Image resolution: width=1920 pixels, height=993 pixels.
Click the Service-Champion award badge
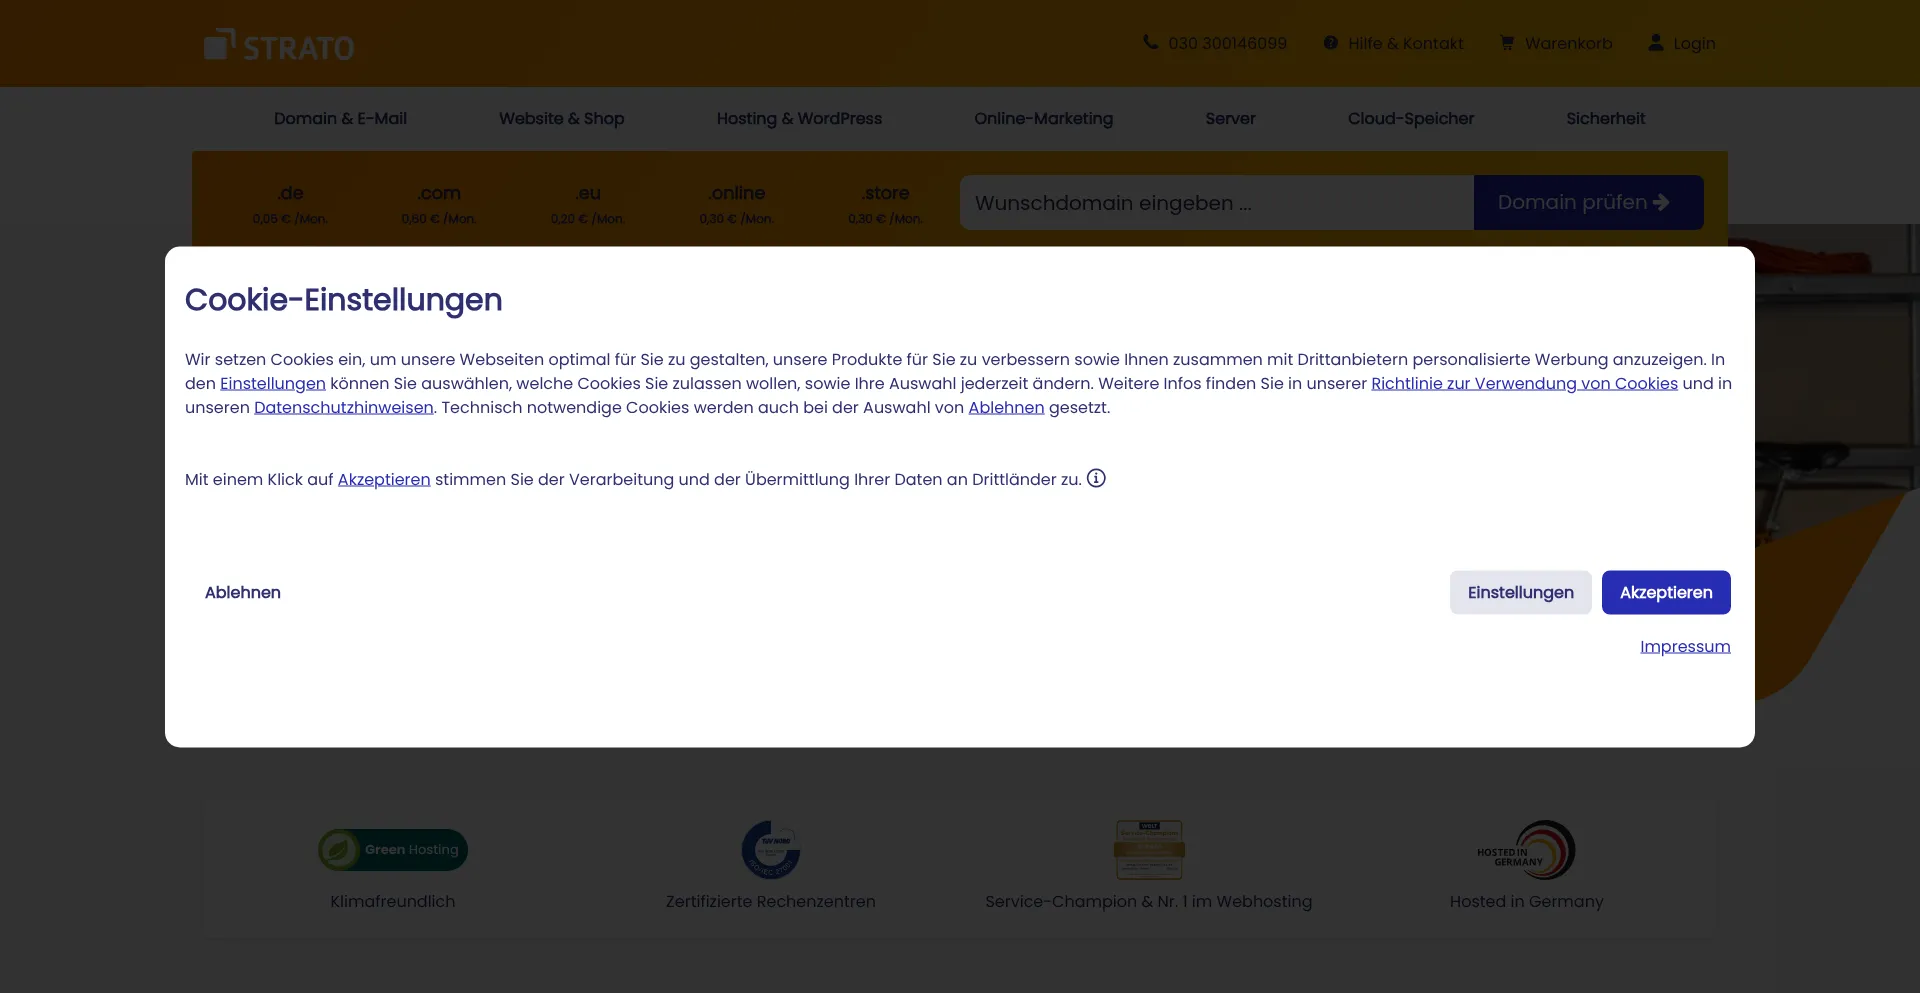click(1149, 850)
